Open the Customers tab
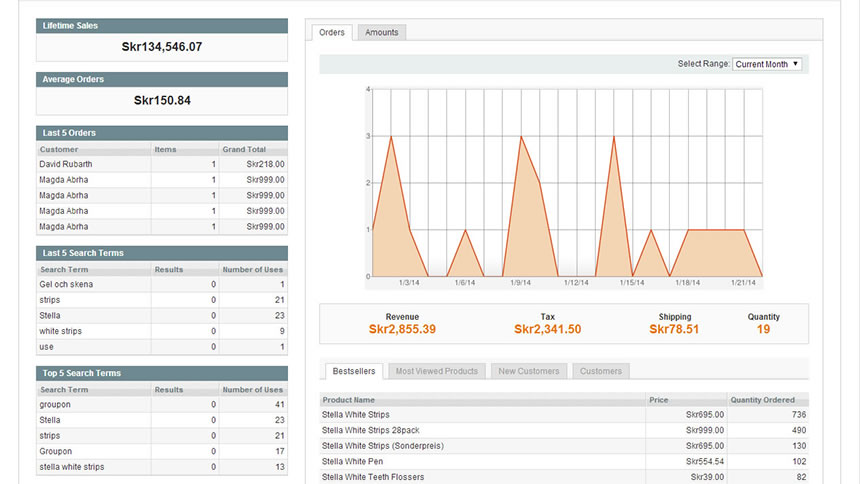The image size is (860, 484). coord(601,371)
